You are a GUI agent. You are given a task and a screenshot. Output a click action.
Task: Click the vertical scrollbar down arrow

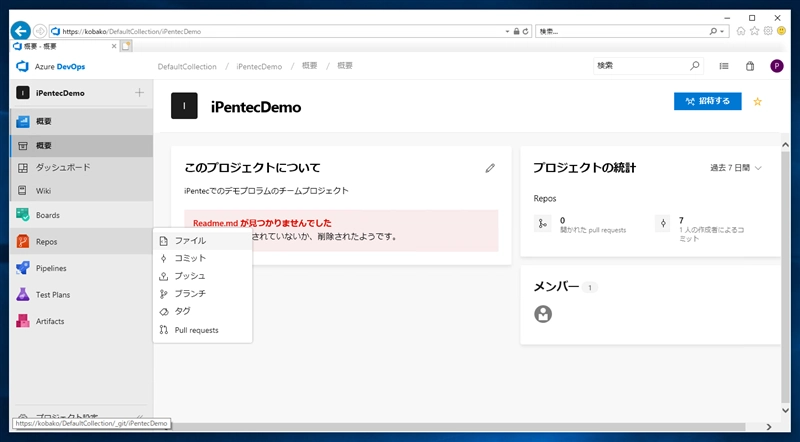point(786,410)
